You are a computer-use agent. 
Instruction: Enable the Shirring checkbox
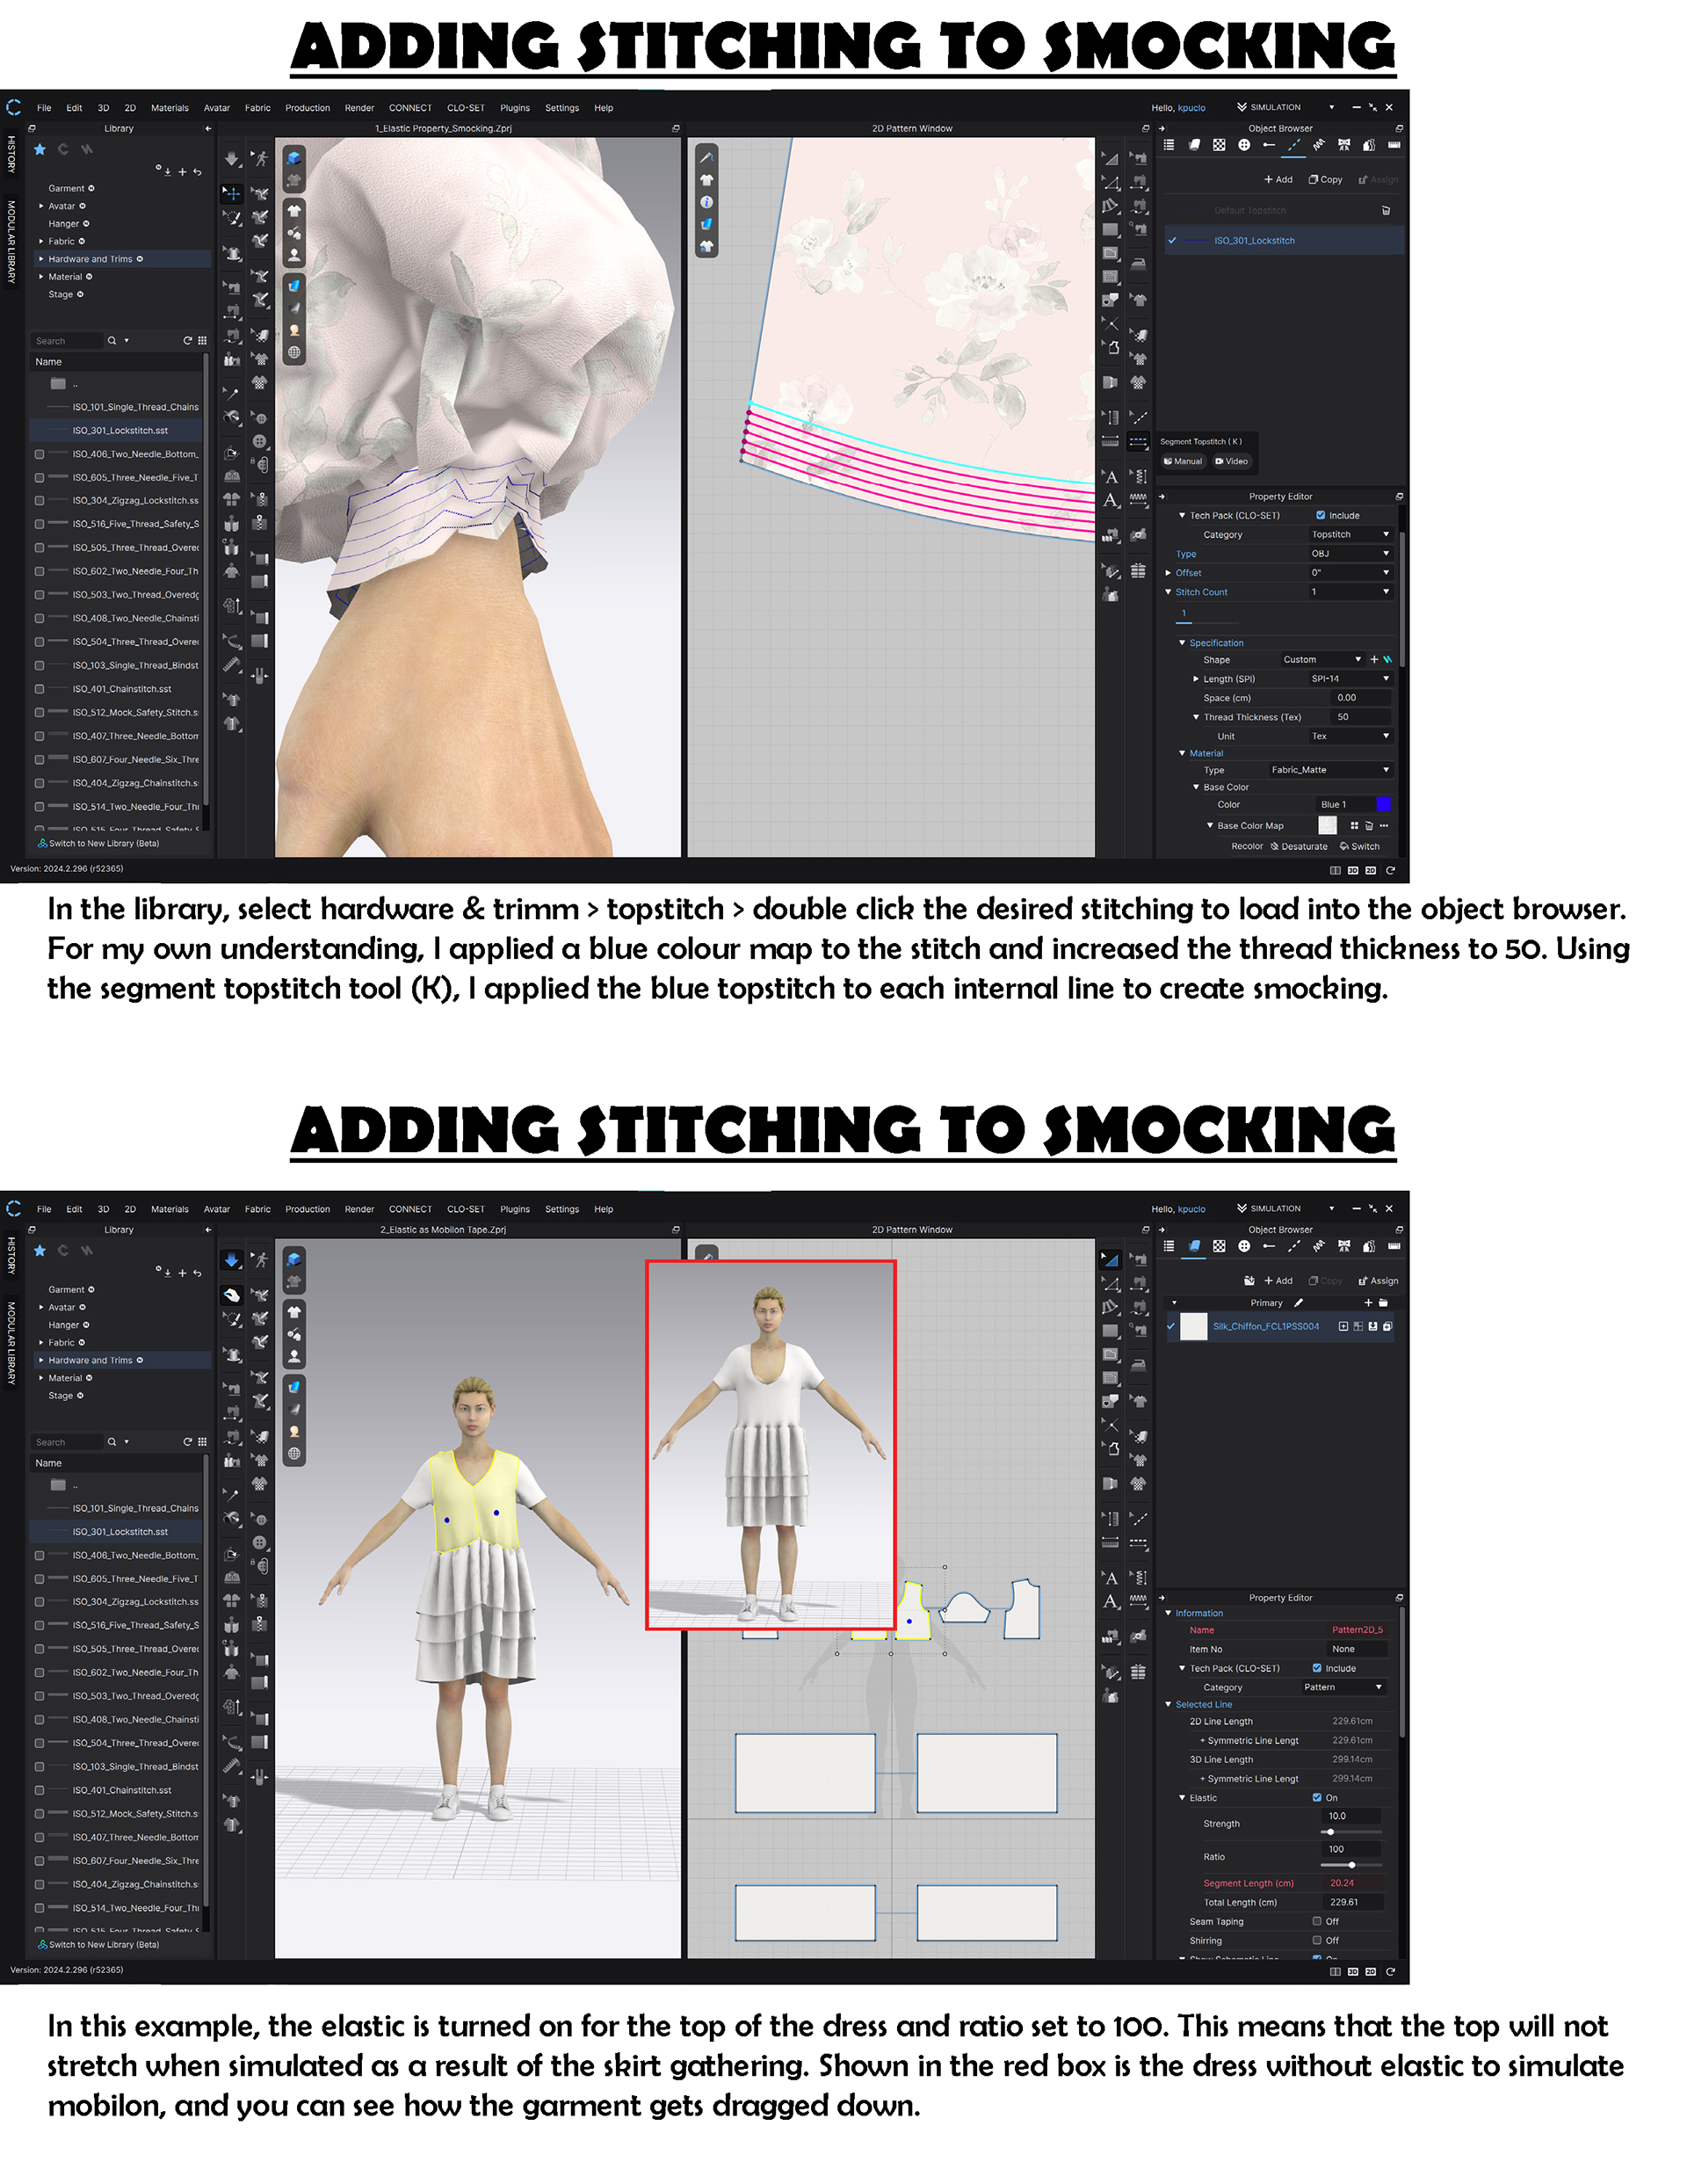pyautogui.click(x=1317, y=1941)
